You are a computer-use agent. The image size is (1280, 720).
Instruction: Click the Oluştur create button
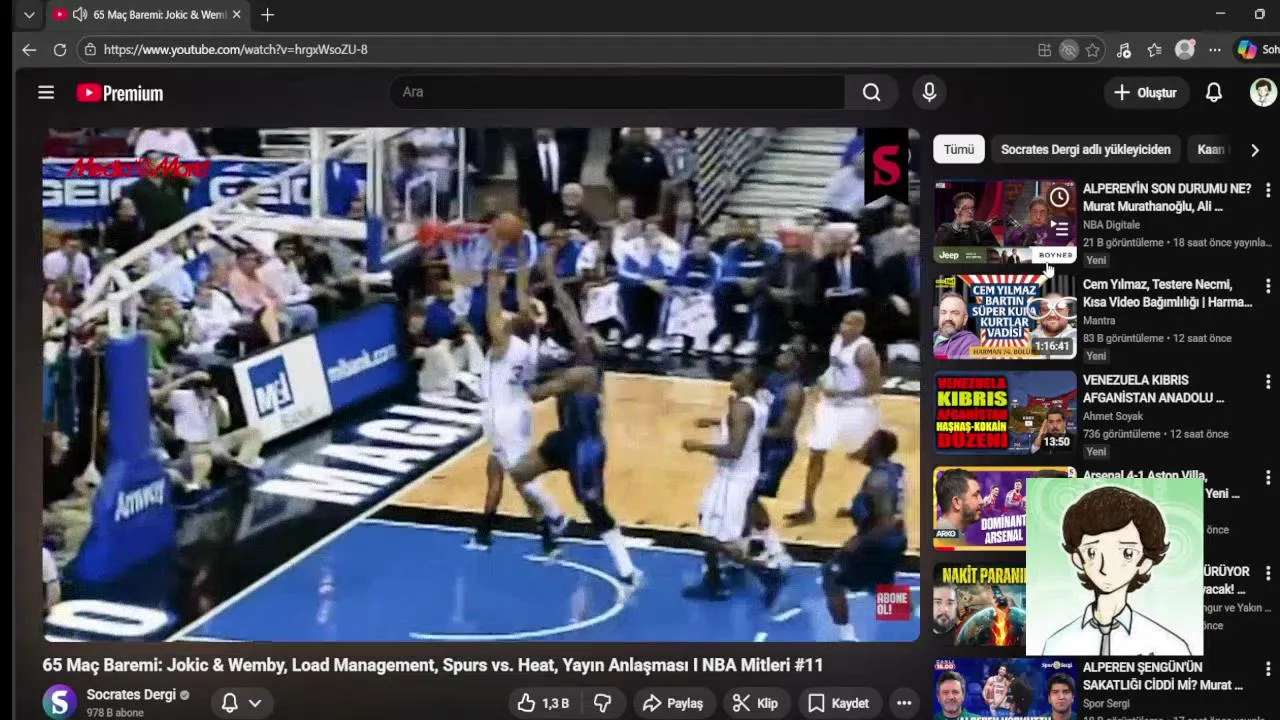[x=1145, y=93]
